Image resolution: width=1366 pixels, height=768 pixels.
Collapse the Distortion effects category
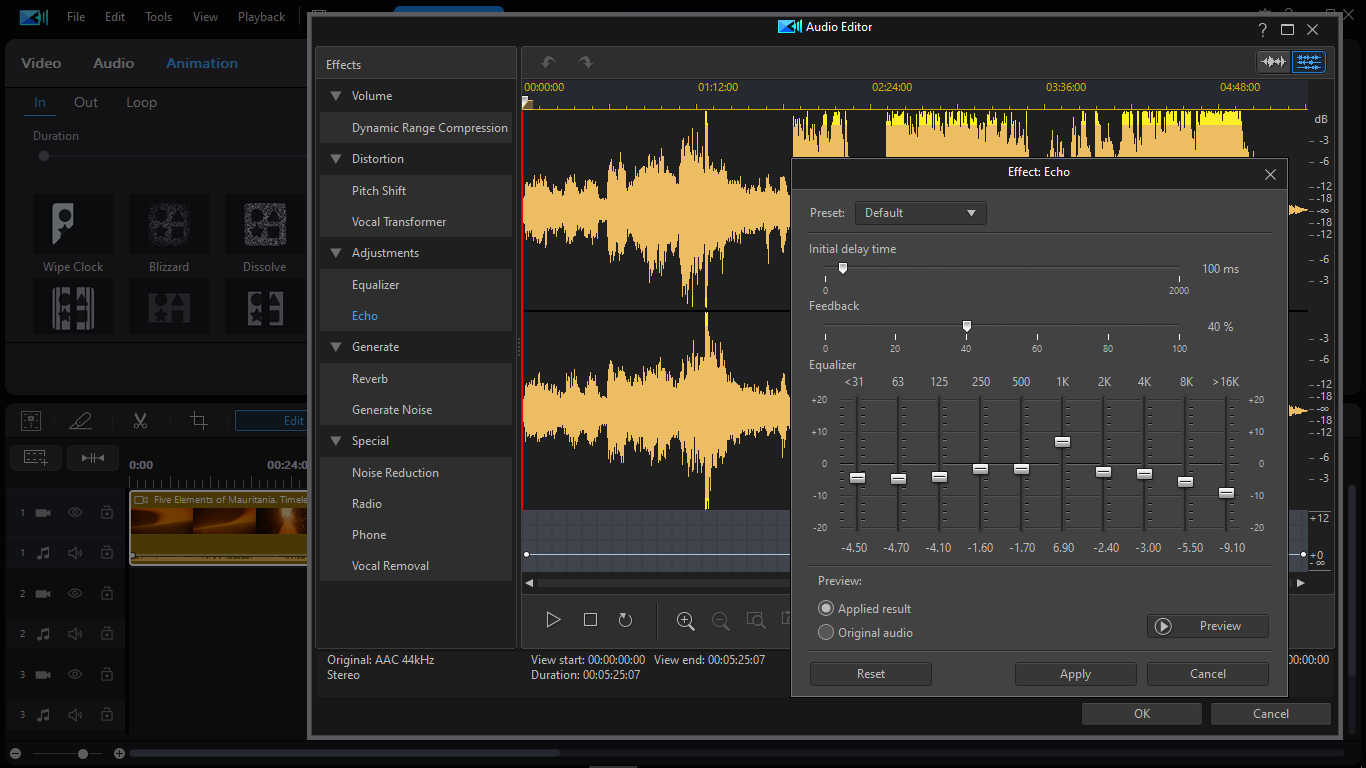click(336, 159)
